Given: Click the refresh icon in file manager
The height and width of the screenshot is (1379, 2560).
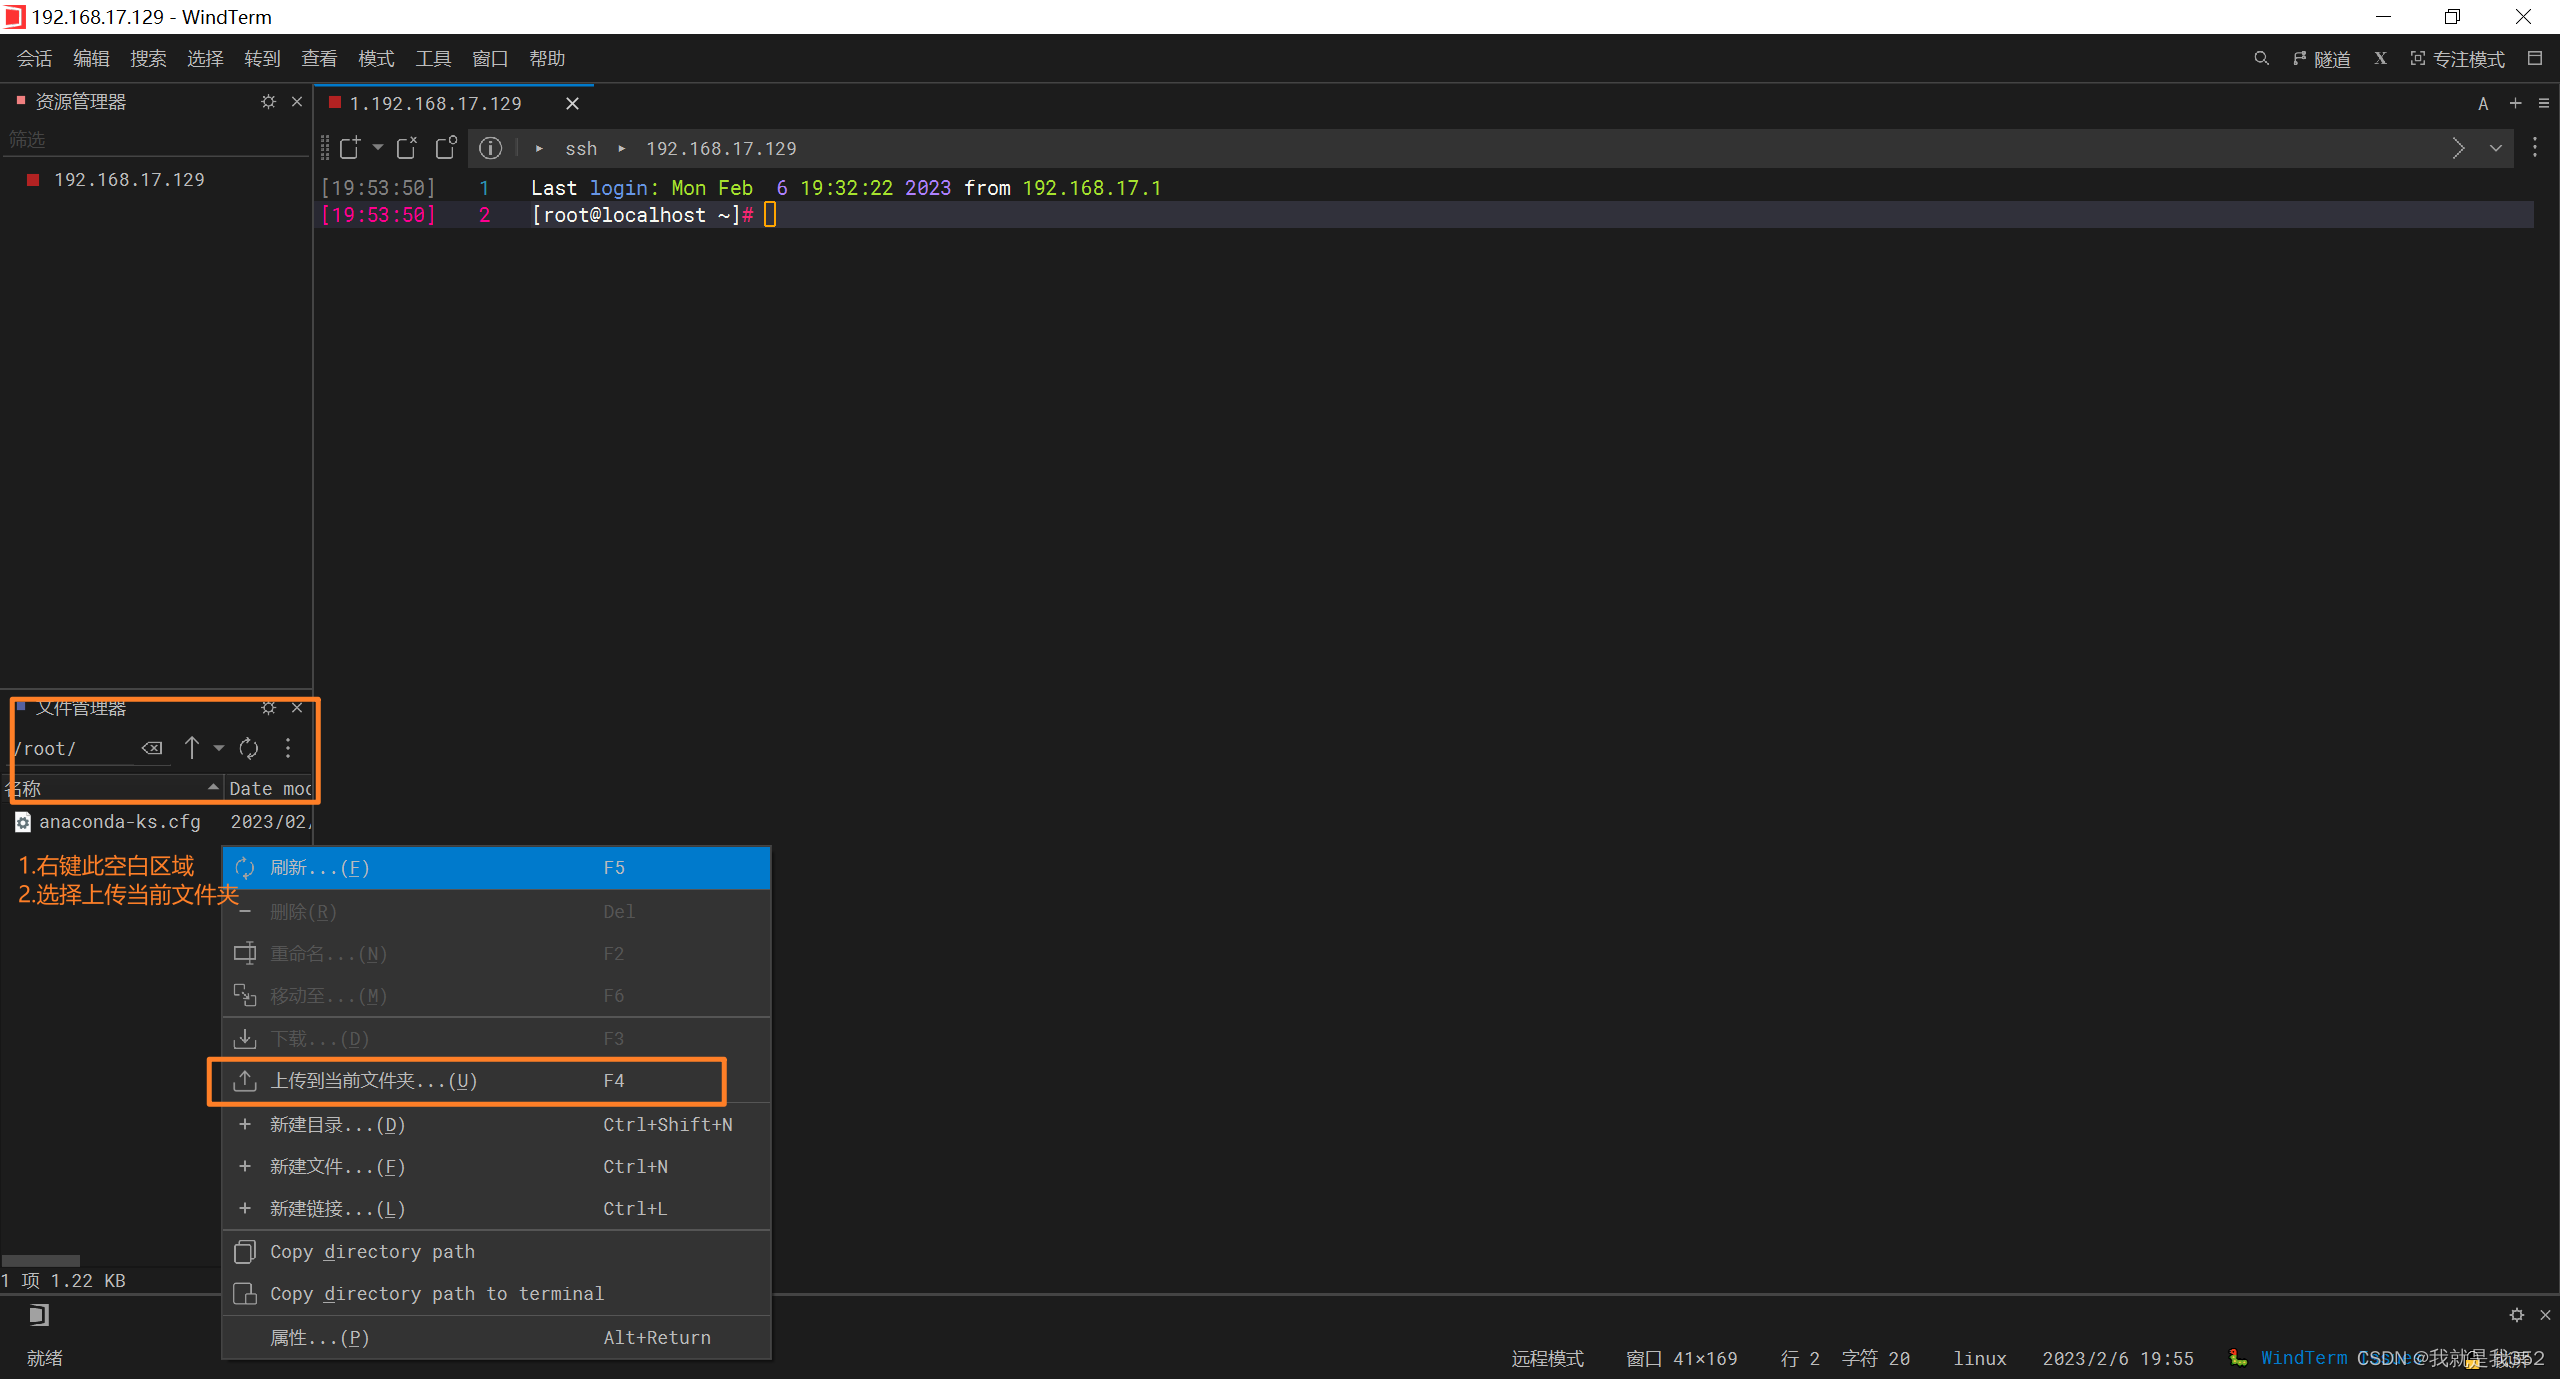Looking at the screenshot, I should tap(249, 748).
